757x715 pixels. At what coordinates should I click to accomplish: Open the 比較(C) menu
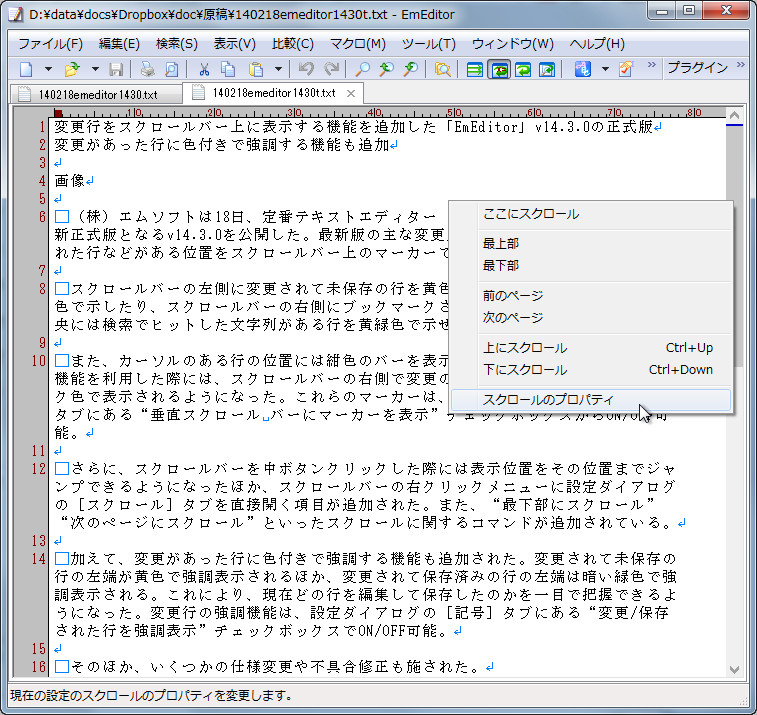coord(293,44)
